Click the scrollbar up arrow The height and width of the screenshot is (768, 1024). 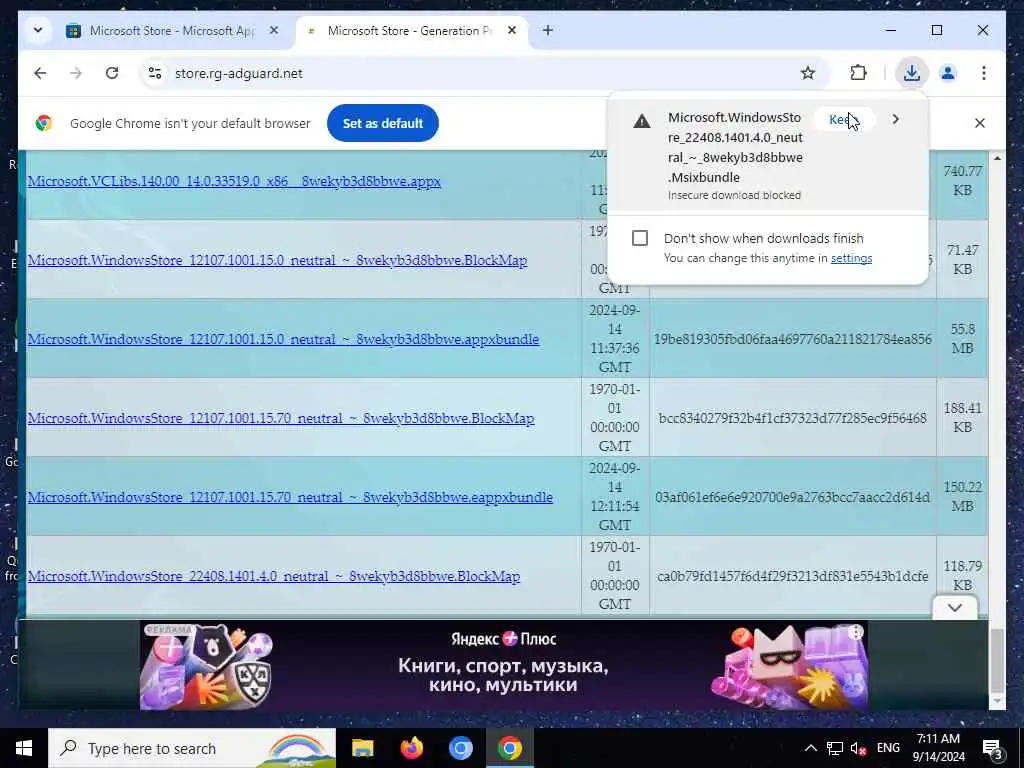tap(997, 158)
